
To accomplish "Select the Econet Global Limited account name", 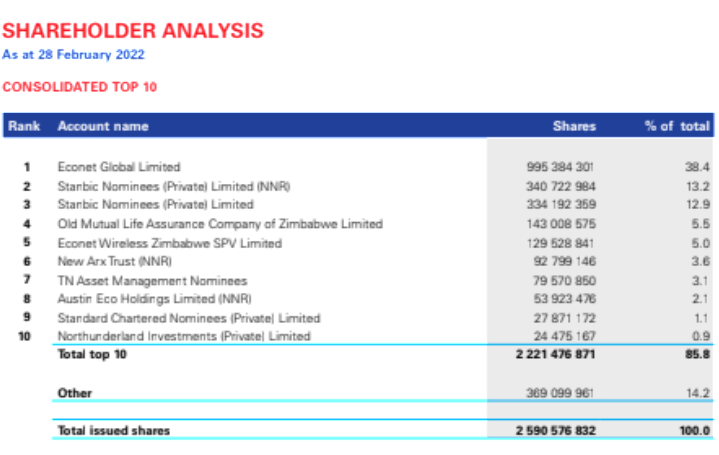I will tap(119, 166).
